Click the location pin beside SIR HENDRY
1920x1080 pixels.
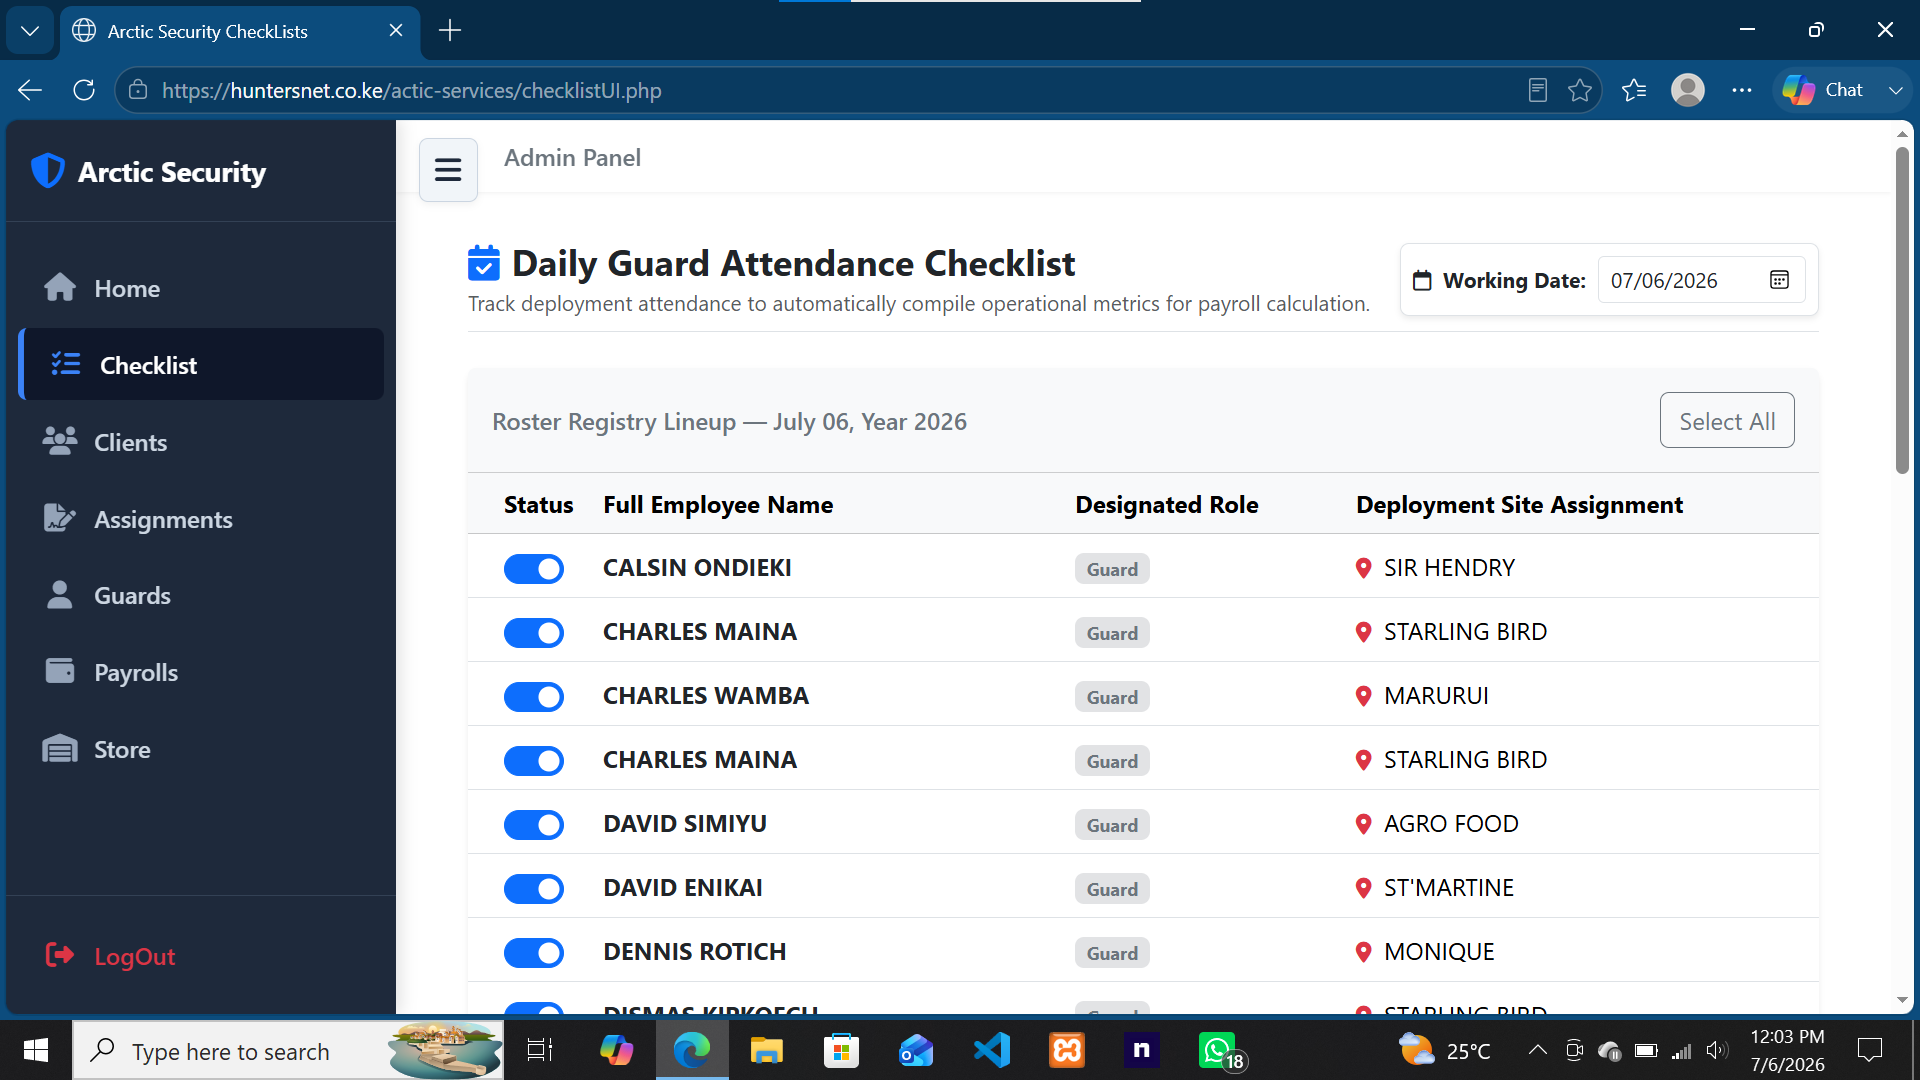click(x=1363, y=568)
